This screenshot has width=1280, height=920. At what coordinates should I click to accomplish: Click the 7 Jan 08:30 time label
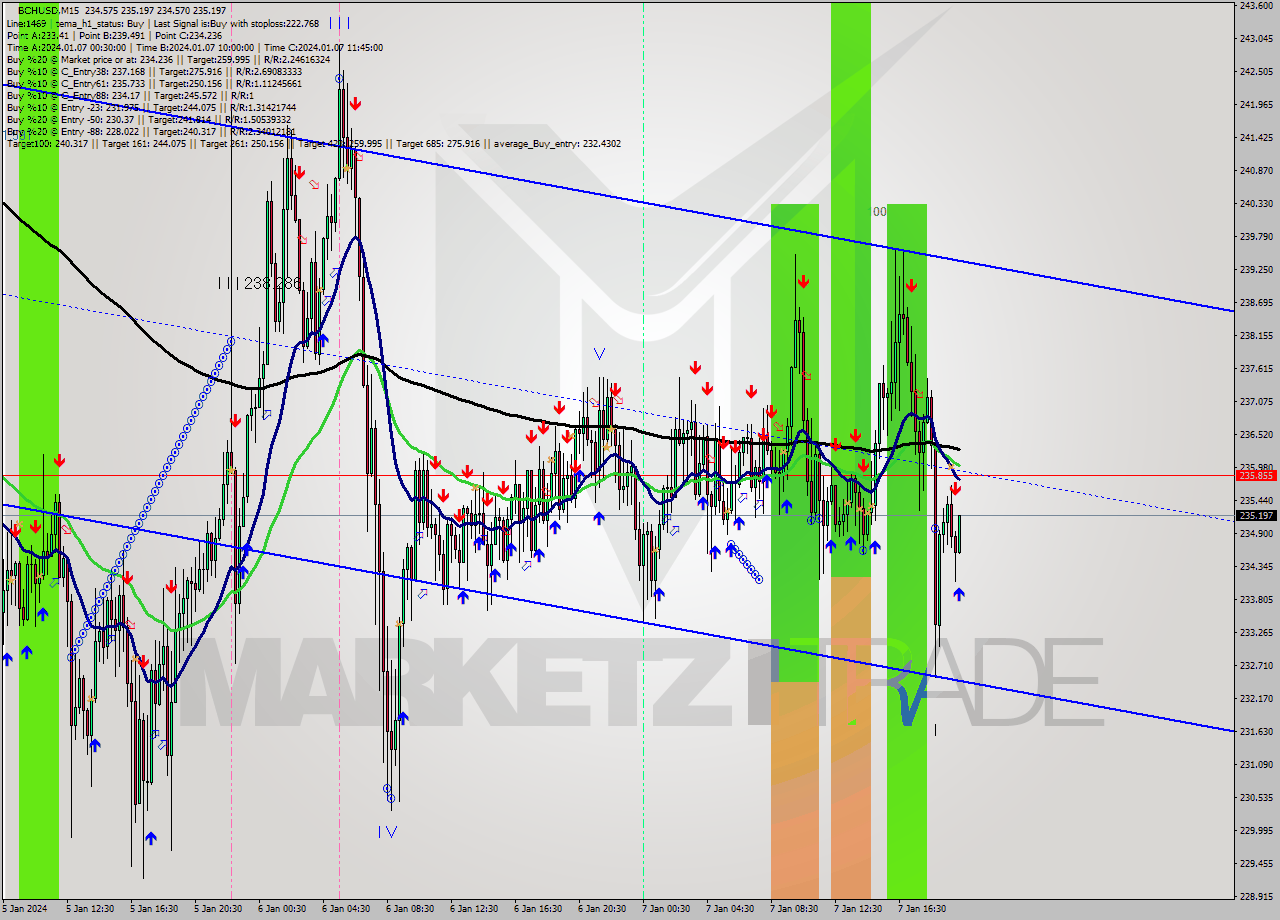point(794,909)
